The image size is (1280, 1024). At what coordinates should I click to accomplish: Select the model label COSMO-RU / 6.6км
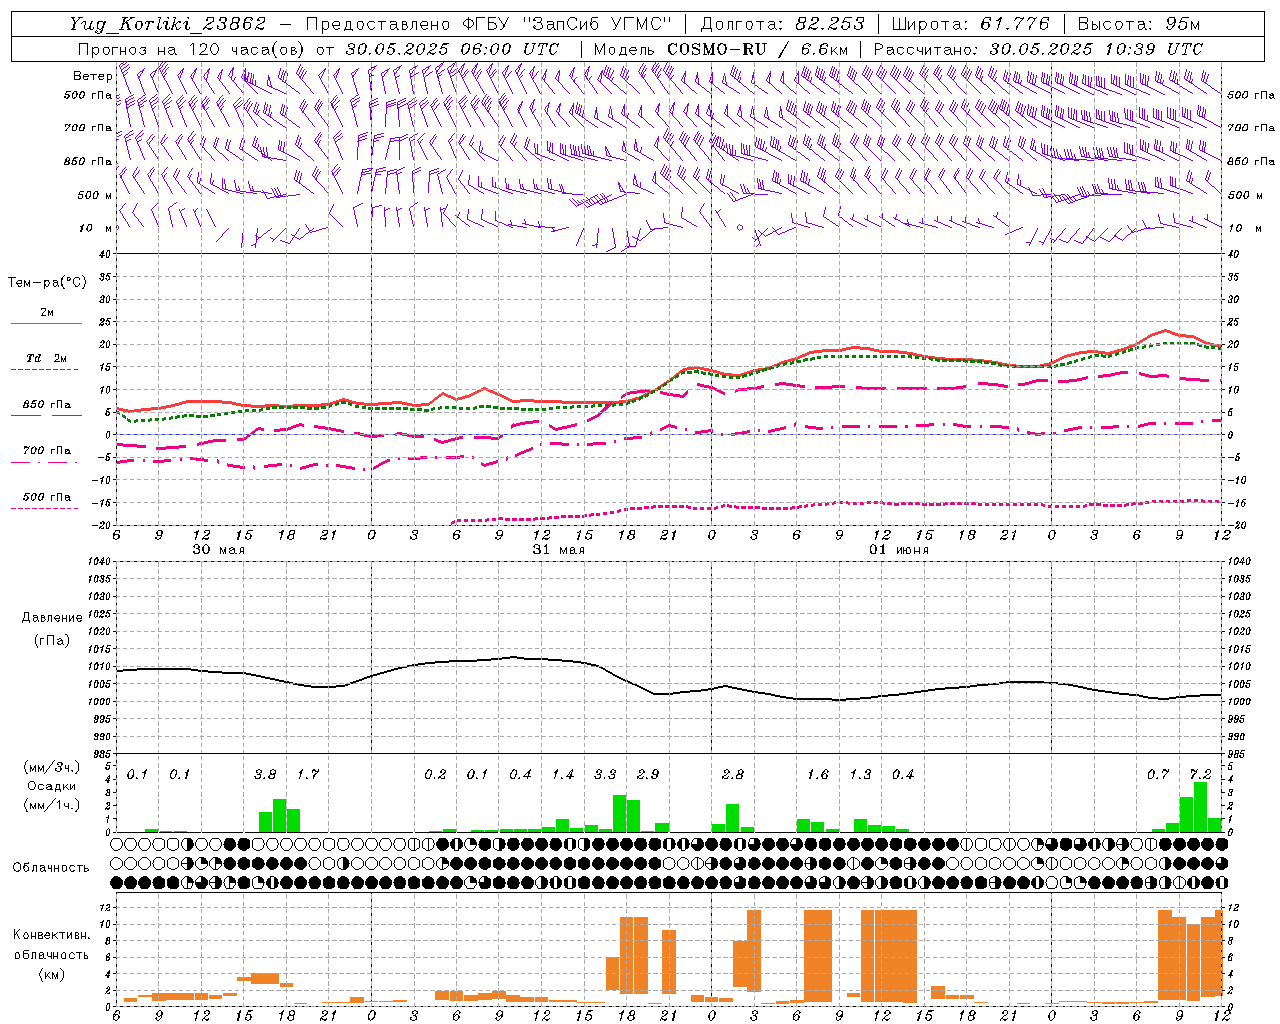[x=758, y=49]
